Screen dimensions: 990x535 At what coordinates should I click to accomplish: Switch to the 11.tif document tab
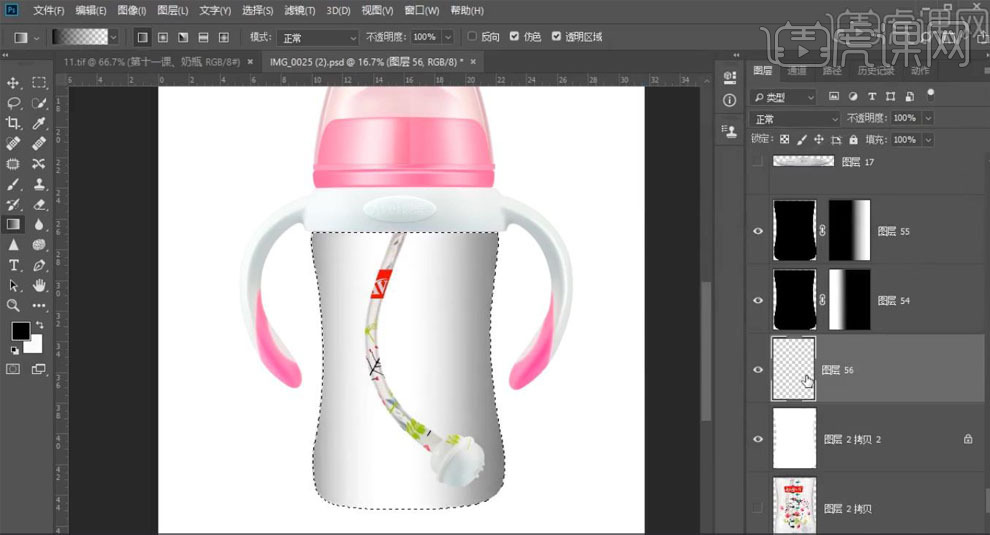point(152,62)
